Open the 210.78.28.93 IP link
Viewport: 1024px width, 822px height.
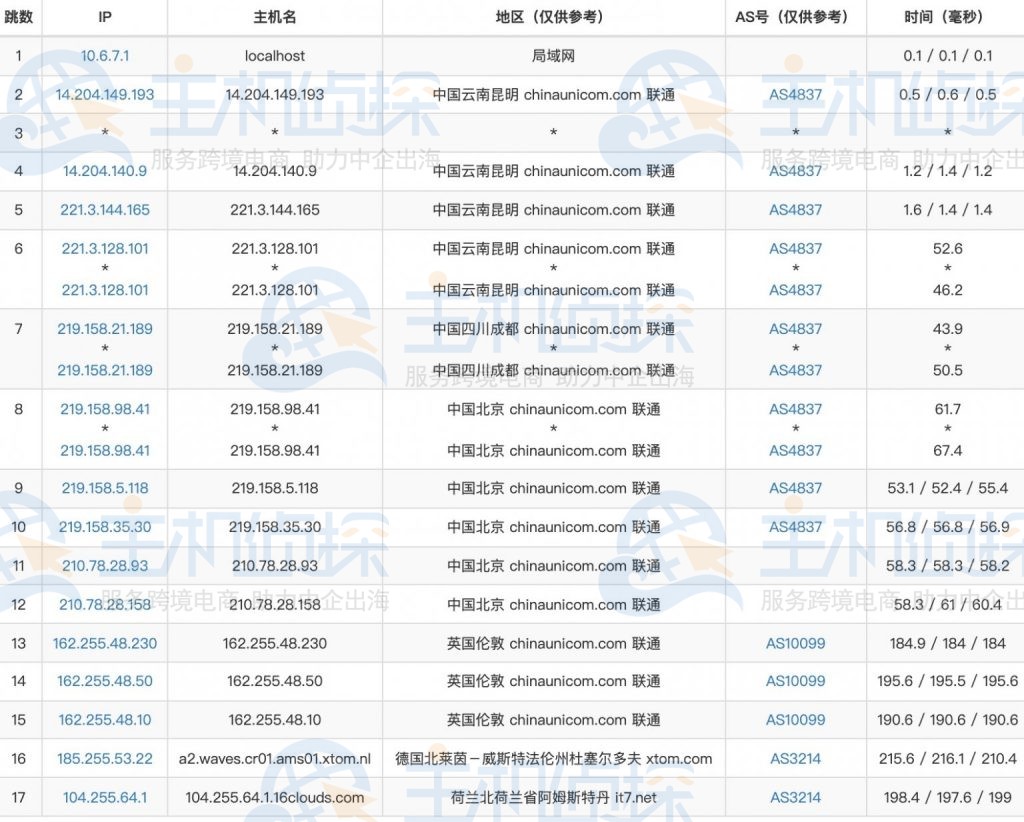pyautogui.click(x=104, y=565)
